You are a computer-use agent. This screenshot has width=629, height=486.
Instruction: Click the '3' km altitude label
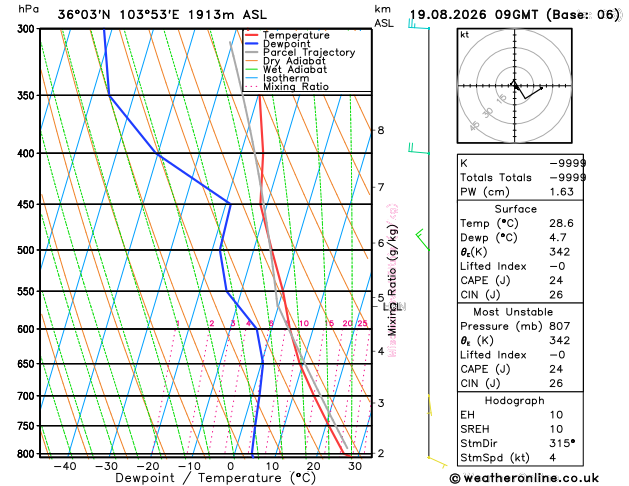pos(381,403)
